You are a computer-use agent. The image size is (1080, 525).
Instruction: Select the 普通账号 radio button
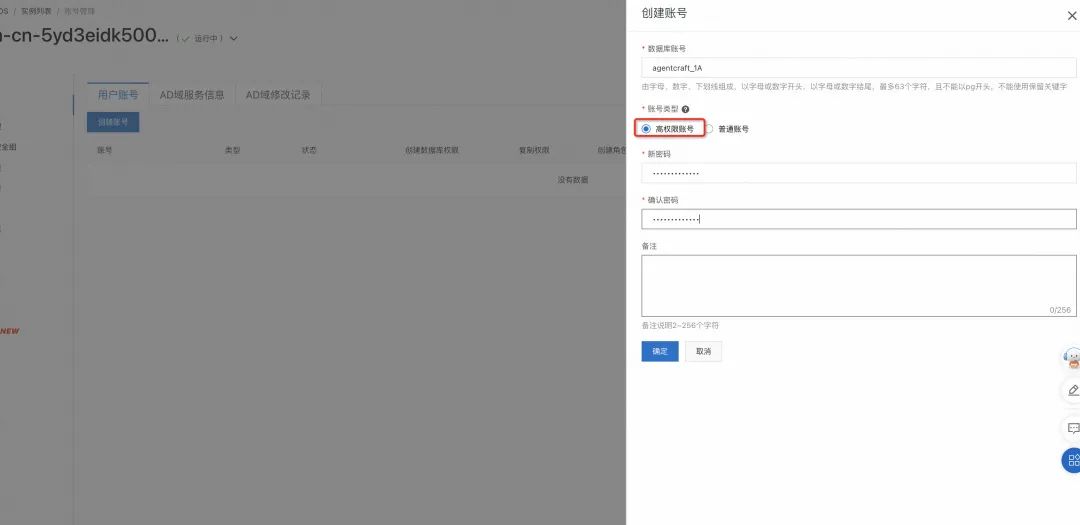pos(709,129)
